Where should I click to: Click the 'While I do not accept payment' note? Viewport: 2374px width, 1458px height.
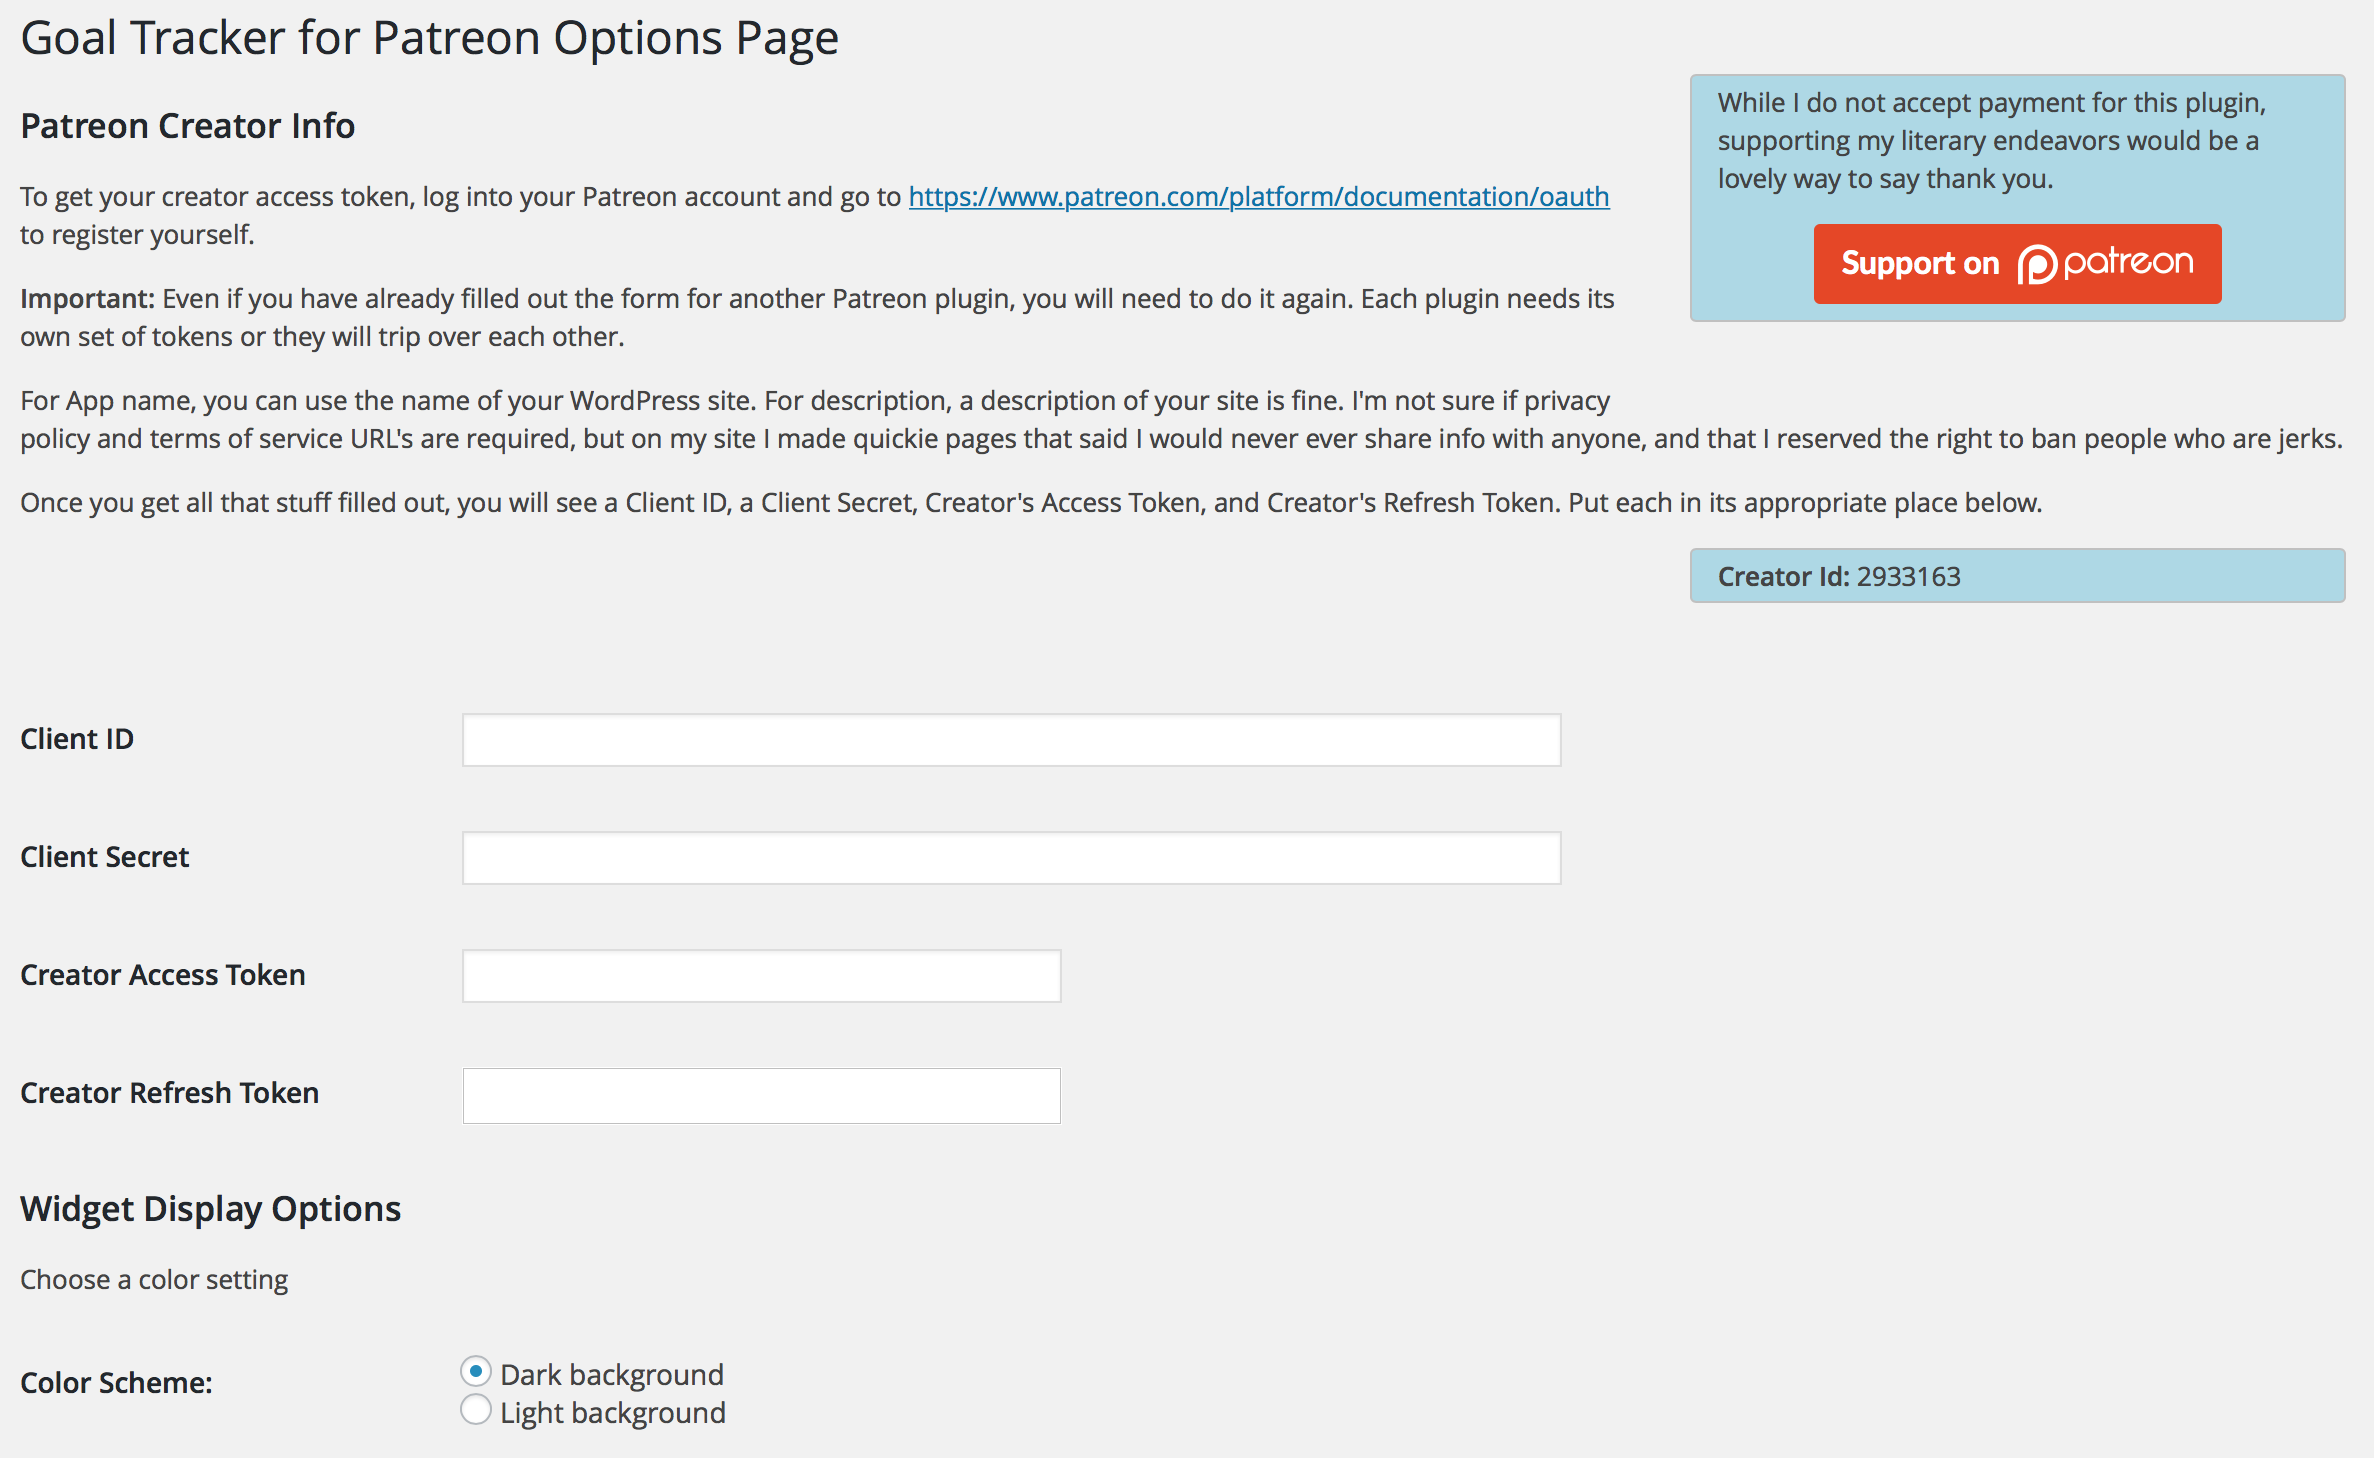[1992, 141]
